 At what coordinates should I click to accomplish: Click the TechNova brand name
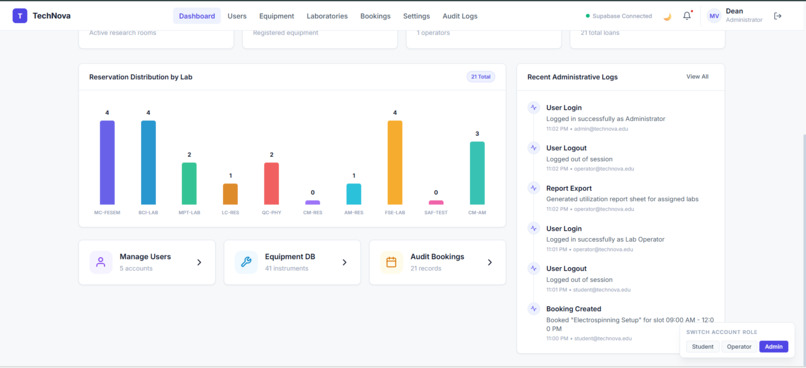point(51,16)
